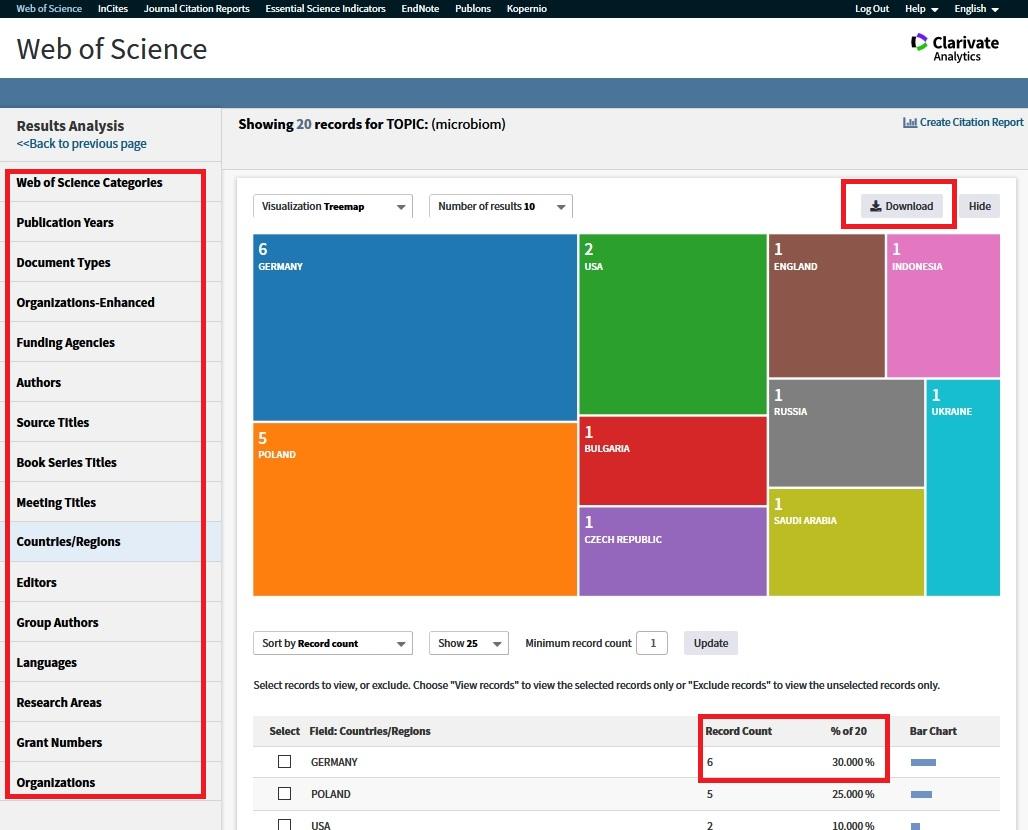Select Publication Years in sidebar
The image size is (1028, 830).
click(65, 222)
